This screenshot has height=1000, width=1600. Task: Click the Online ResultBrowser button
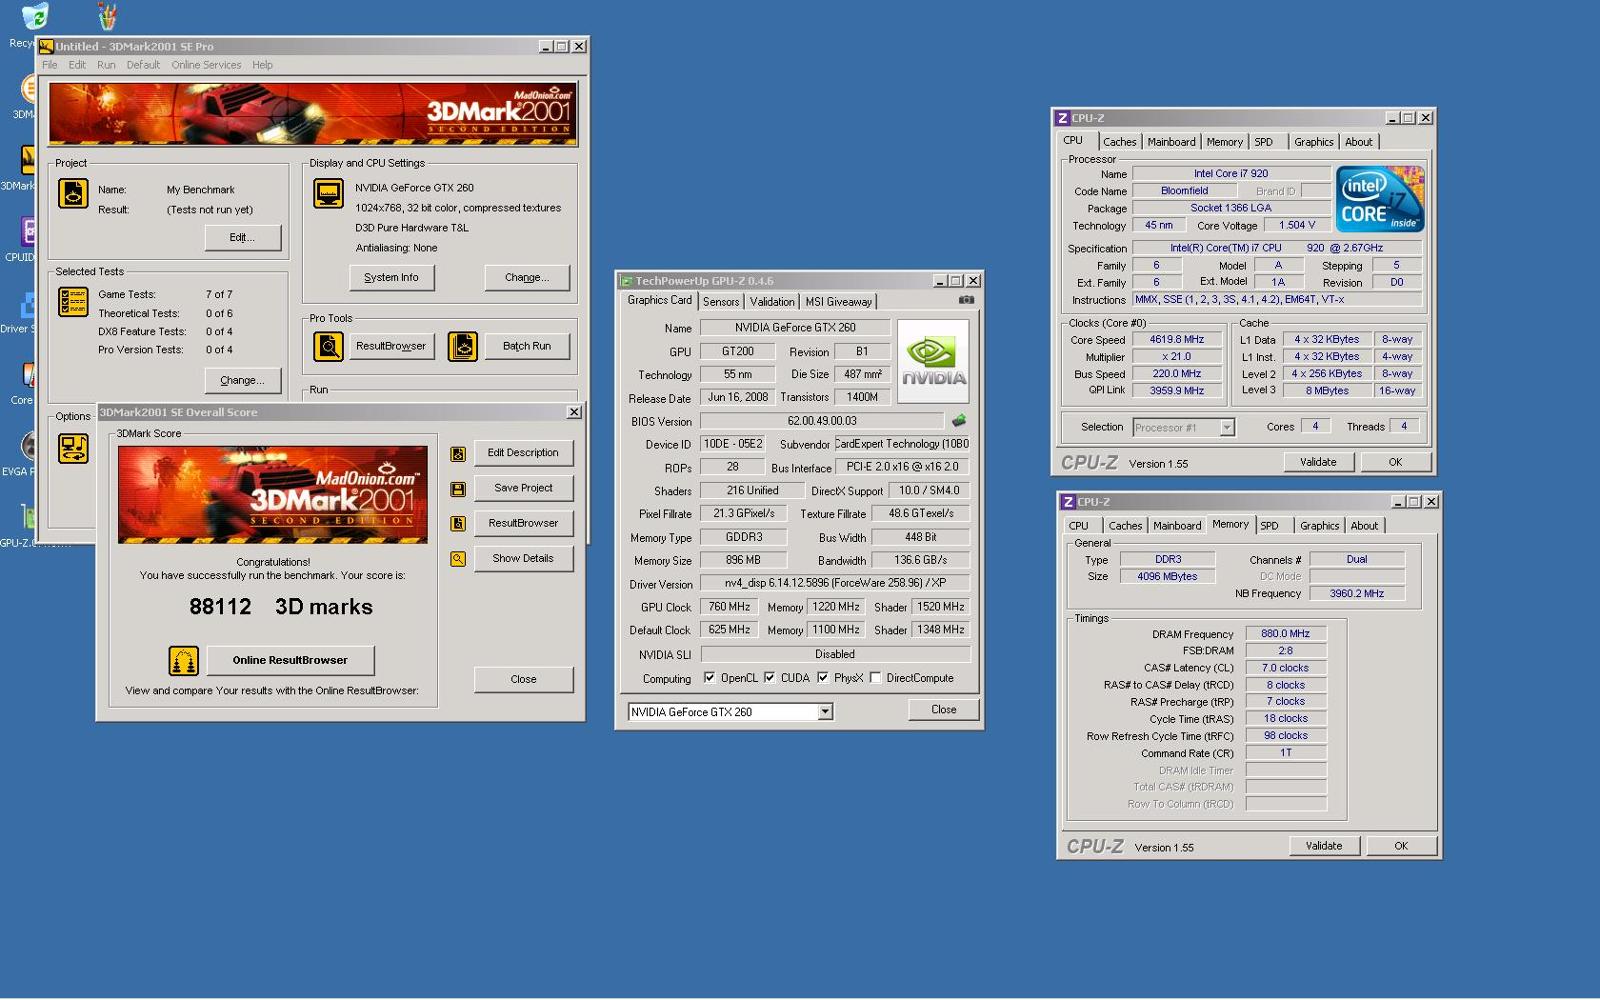click(x=290, y=661)
